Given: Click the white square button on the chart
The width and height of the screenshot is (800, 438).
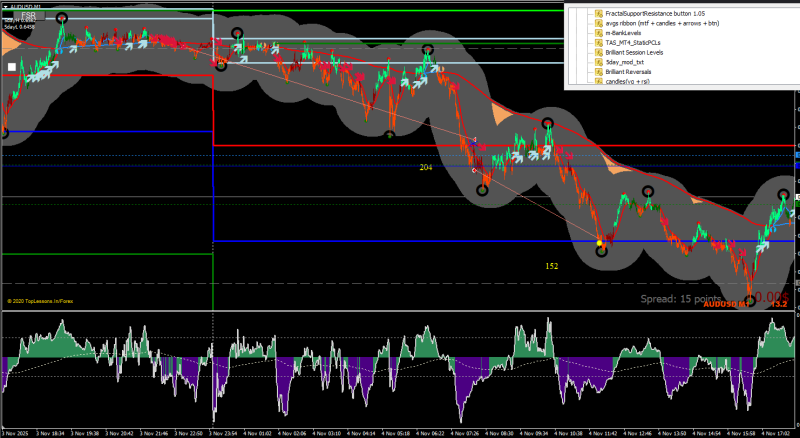Looking at the screenshot, I should [12, 66].
